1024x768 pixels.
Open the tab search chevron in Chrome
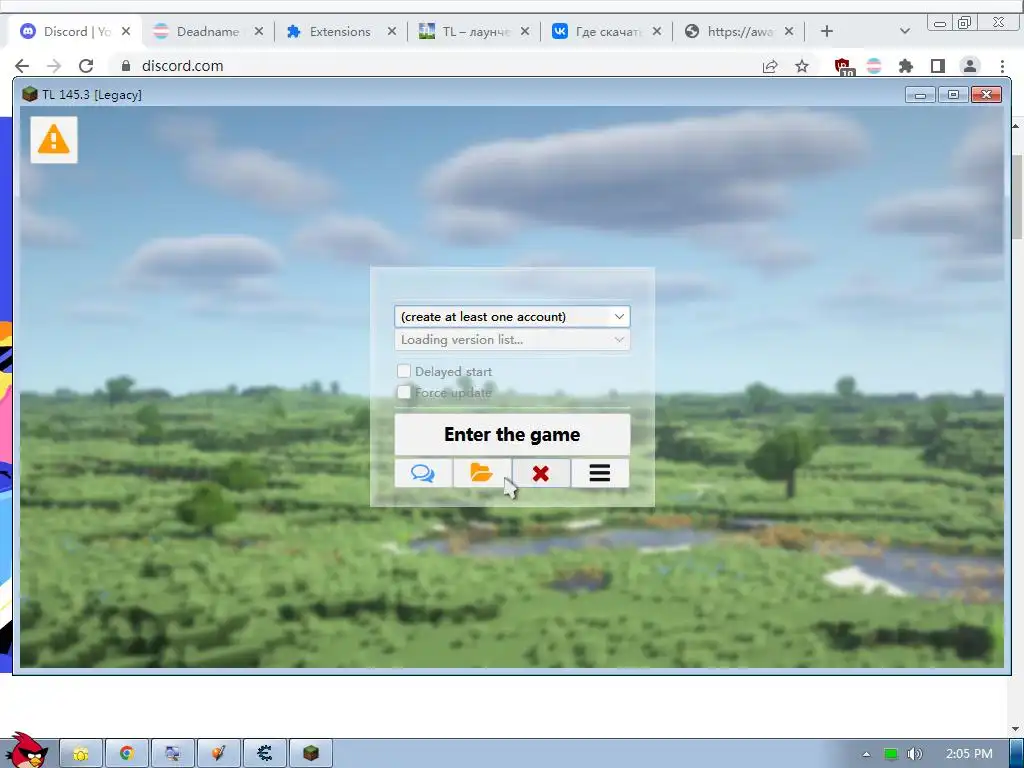[x=904, y=31]
